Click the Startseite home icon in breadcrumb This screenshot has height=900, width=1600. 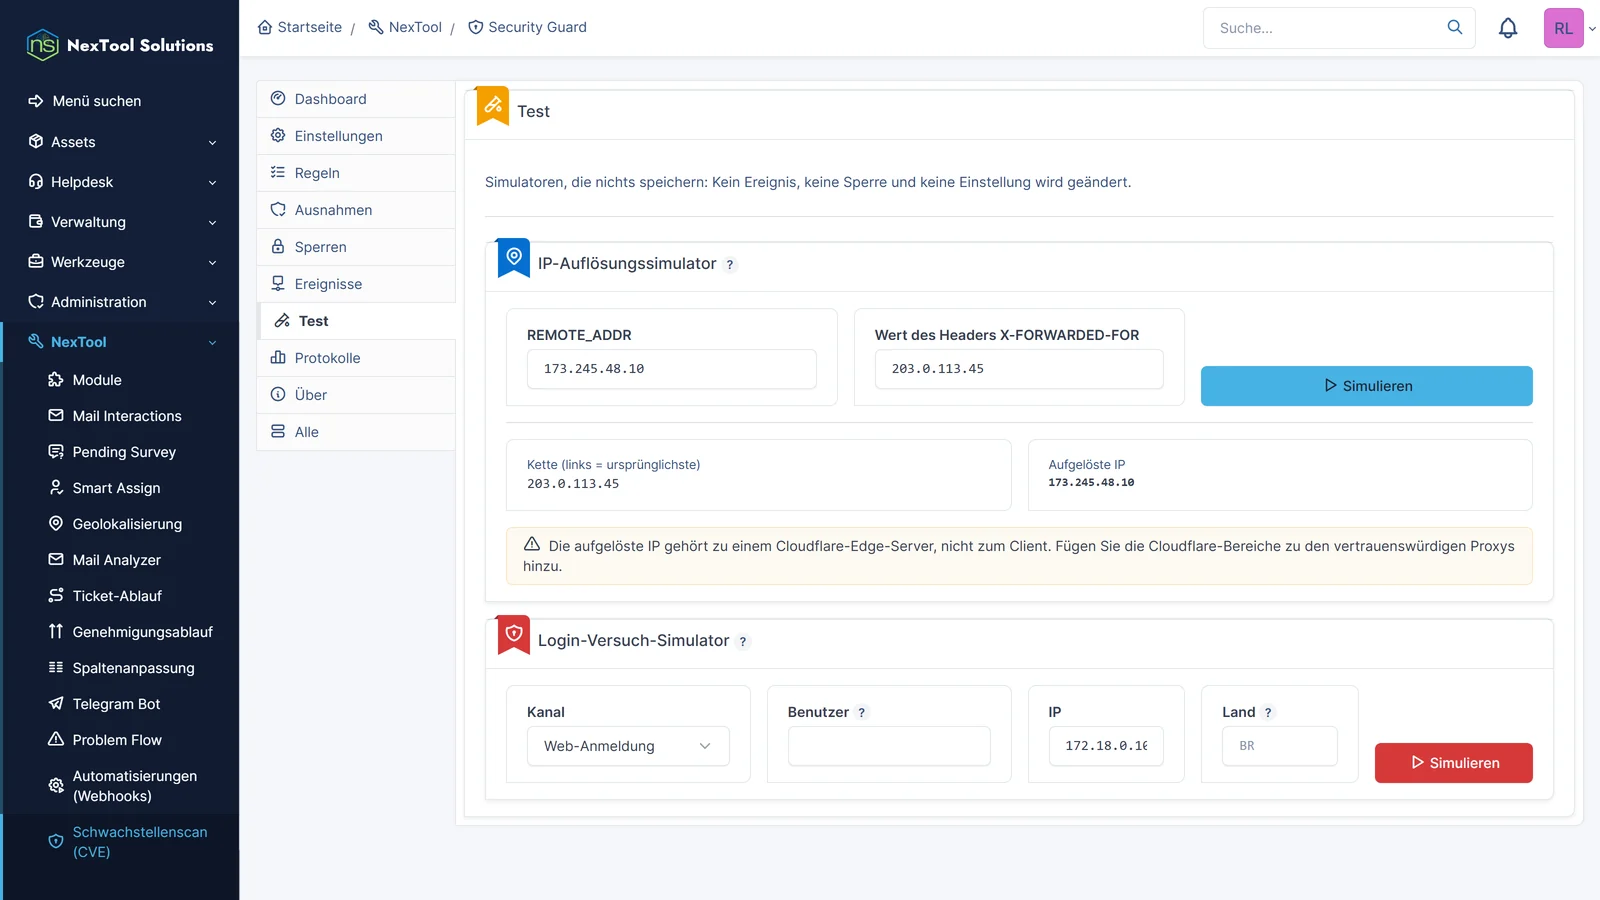point(265,27)
